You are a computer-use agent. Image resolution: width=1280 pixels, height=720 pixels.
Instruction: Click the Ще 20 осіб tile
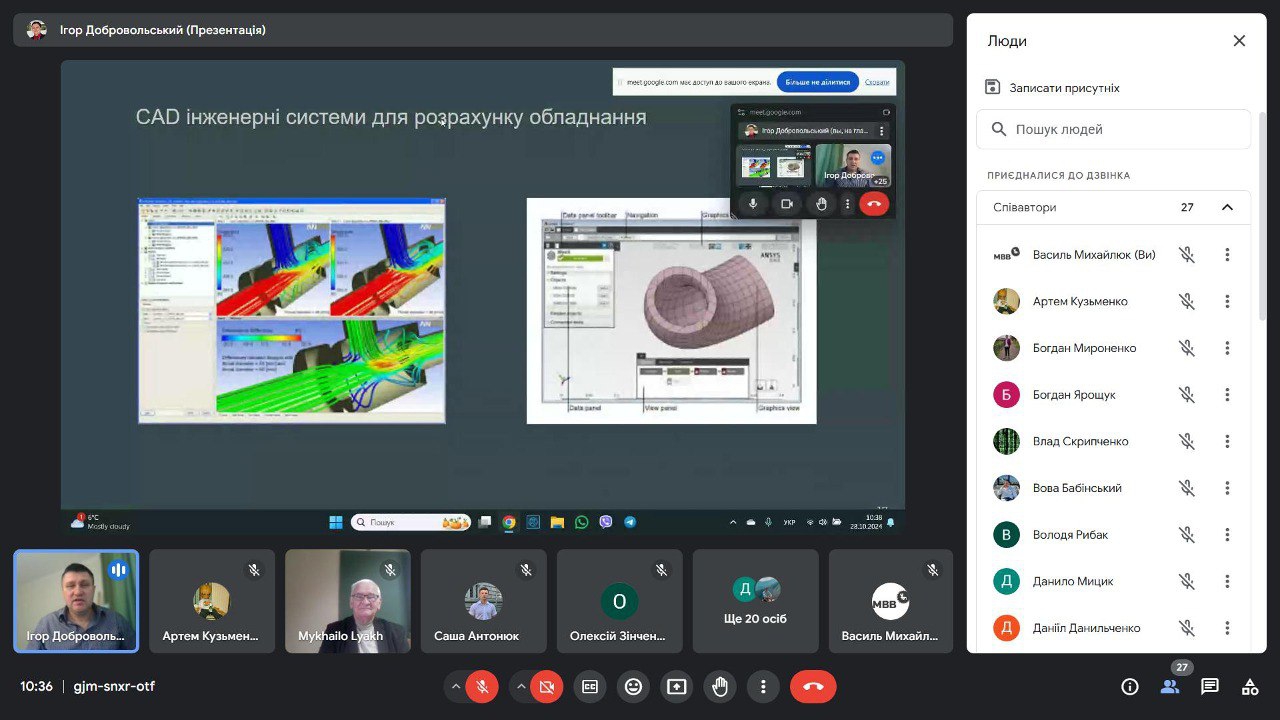coord(755,601)
